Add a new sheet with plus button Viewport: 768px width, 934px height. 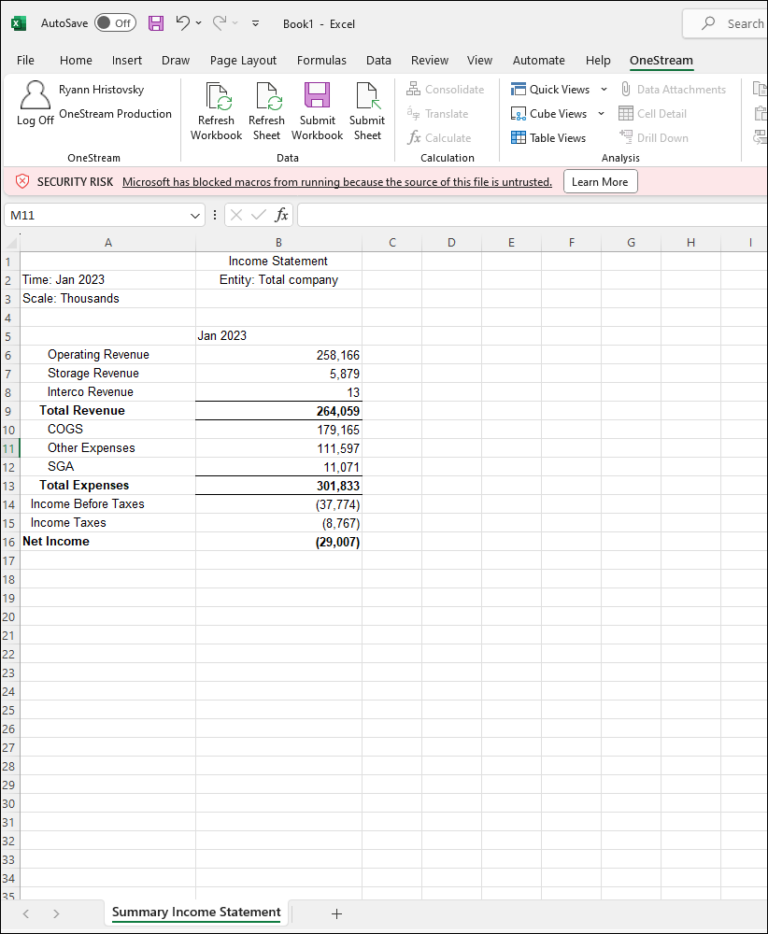(337, 913)
